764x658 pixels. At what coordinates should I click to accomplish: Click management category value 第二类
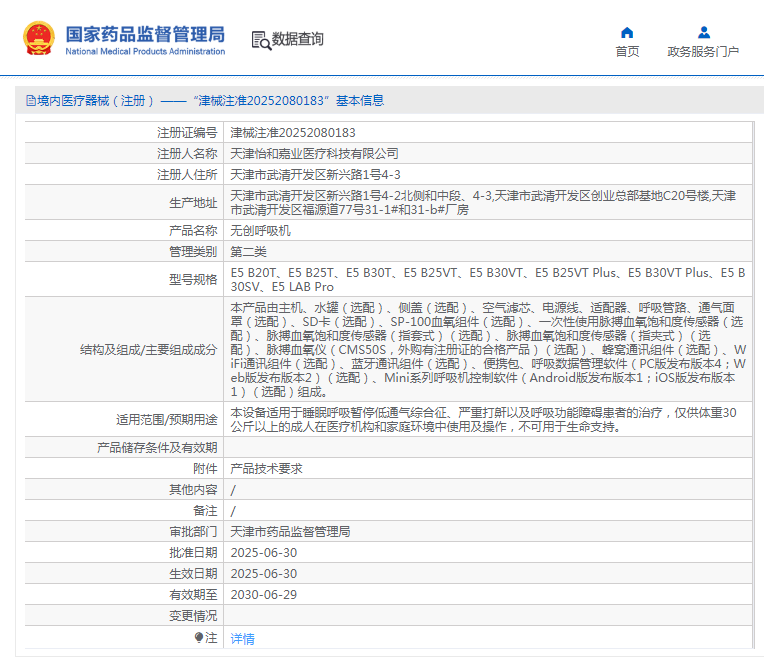(x=248, y=251)
